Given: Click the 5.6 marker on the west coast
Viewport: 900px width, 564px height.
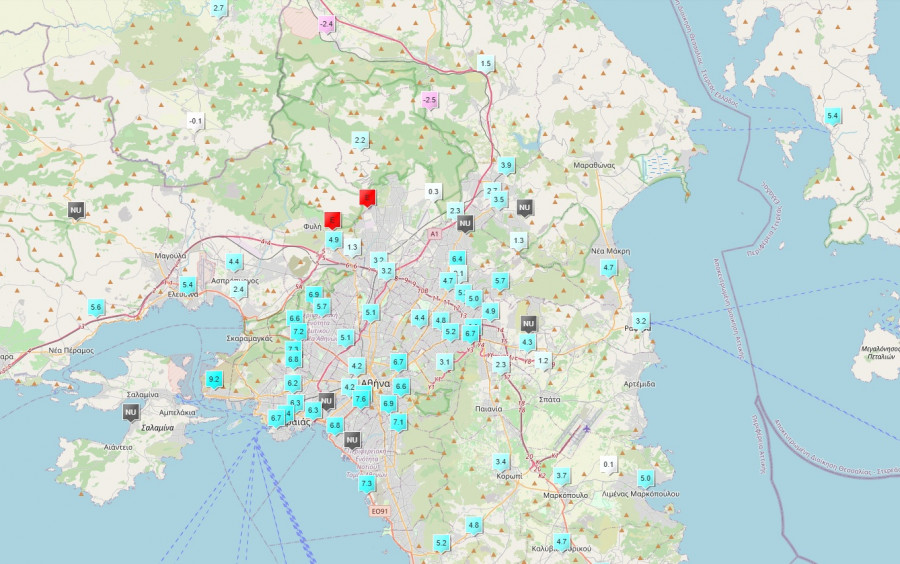Looking at the screenshot, I should tap(96, 307).
